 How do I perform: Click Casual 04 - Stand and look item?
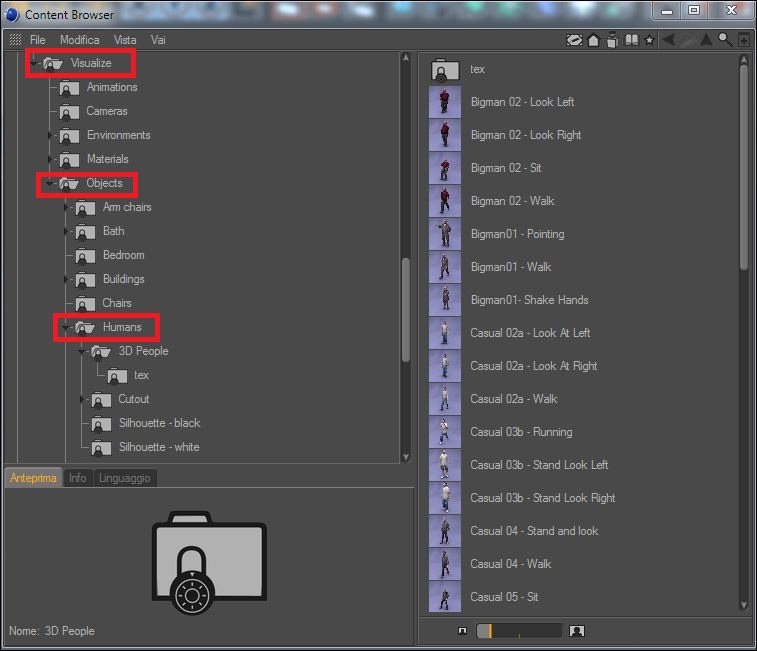pos(514,531)
